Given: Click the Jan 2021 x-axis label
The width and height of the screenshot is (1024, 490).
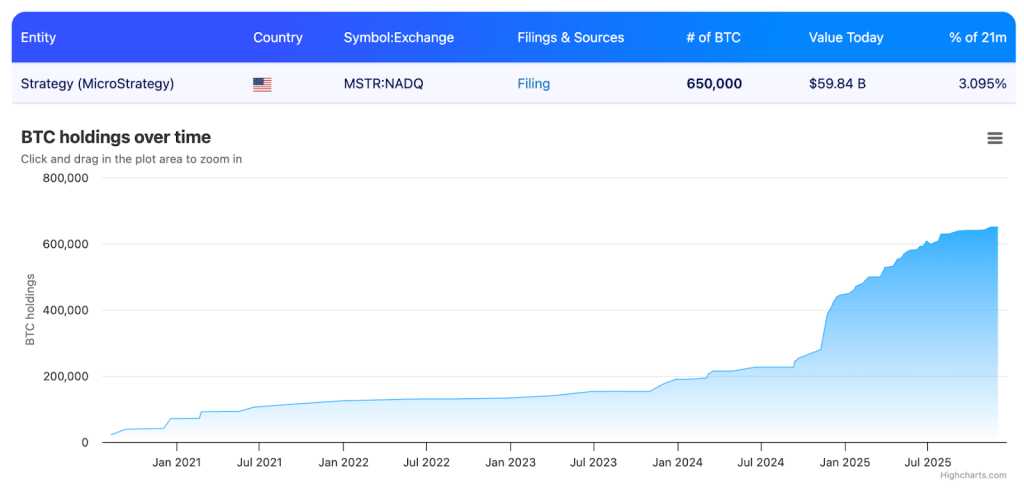Looking at the screenshot, I should click(176, 462).
